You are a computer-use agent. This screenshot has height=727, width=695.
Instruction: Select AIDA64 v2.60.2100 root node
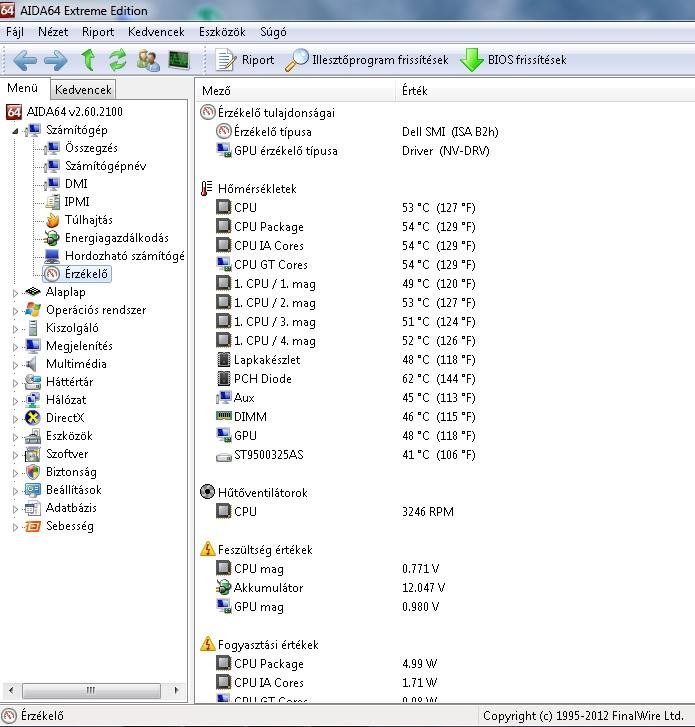pyautogui.click(x=64, y=112)
